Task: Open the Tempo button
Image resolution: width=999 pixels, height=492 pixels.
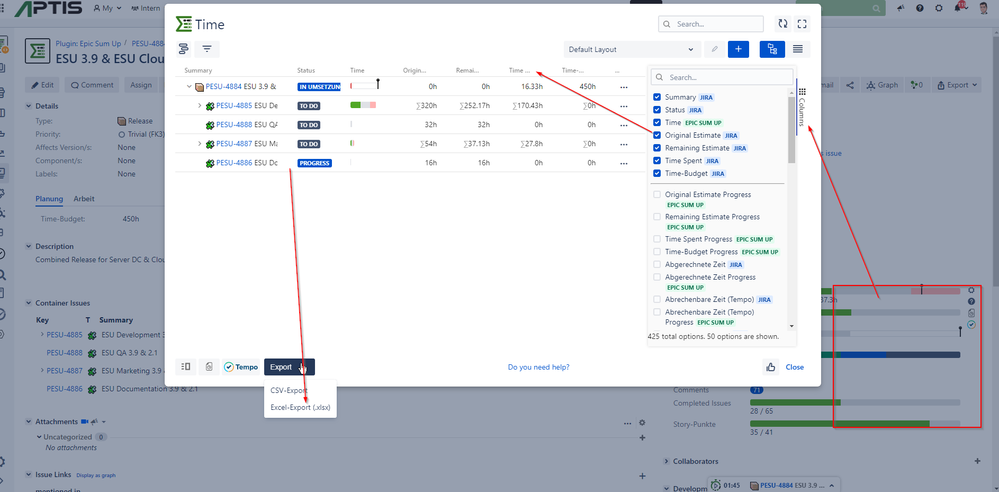Action: pyautogui.click(x=241, y=367)
